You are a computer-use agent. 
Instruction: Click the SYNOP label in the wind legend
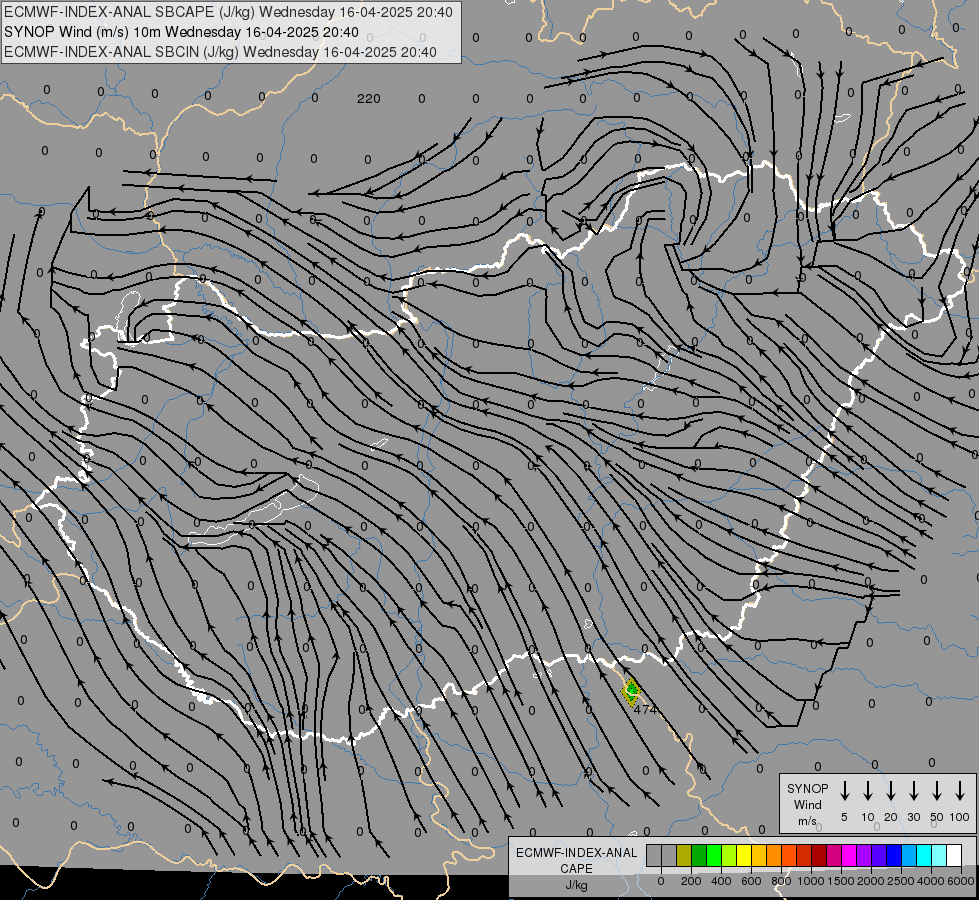(x=807, y=788)
